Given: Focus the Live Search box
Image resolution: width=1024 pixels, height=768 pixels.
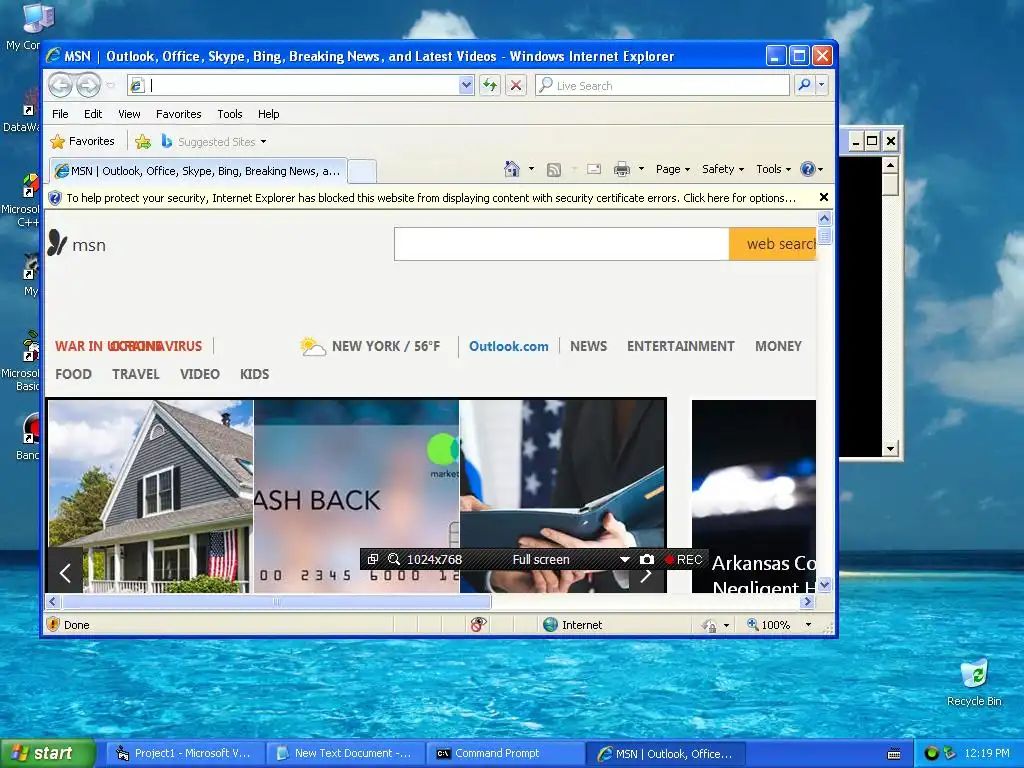Looking at the screenshot, I should 662,85.
